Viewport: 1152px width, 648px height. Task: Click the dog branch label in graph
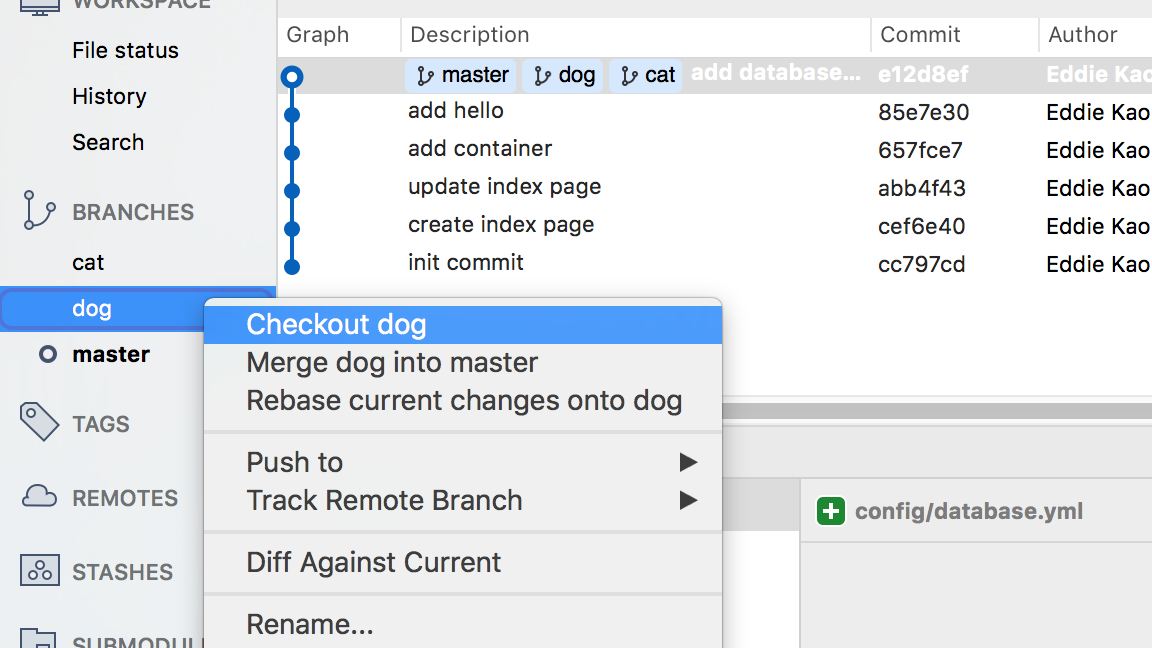[x=563, y=75]
